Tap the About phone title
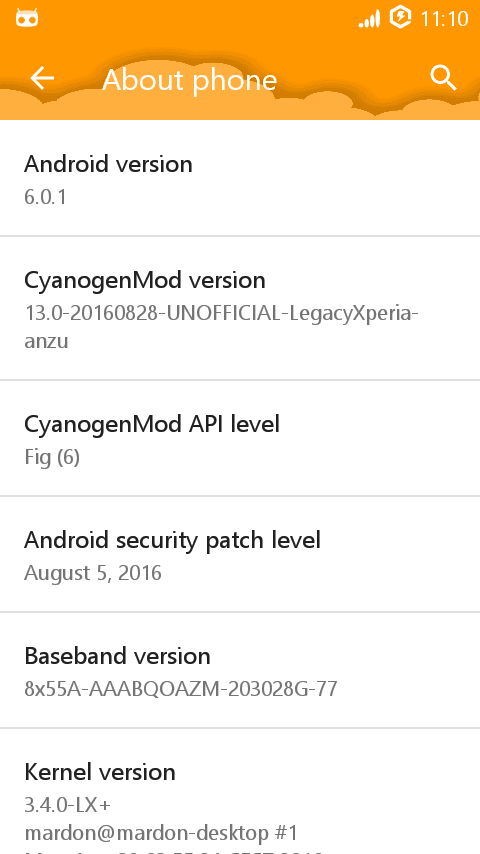480x854 pixels. point(190,80)
